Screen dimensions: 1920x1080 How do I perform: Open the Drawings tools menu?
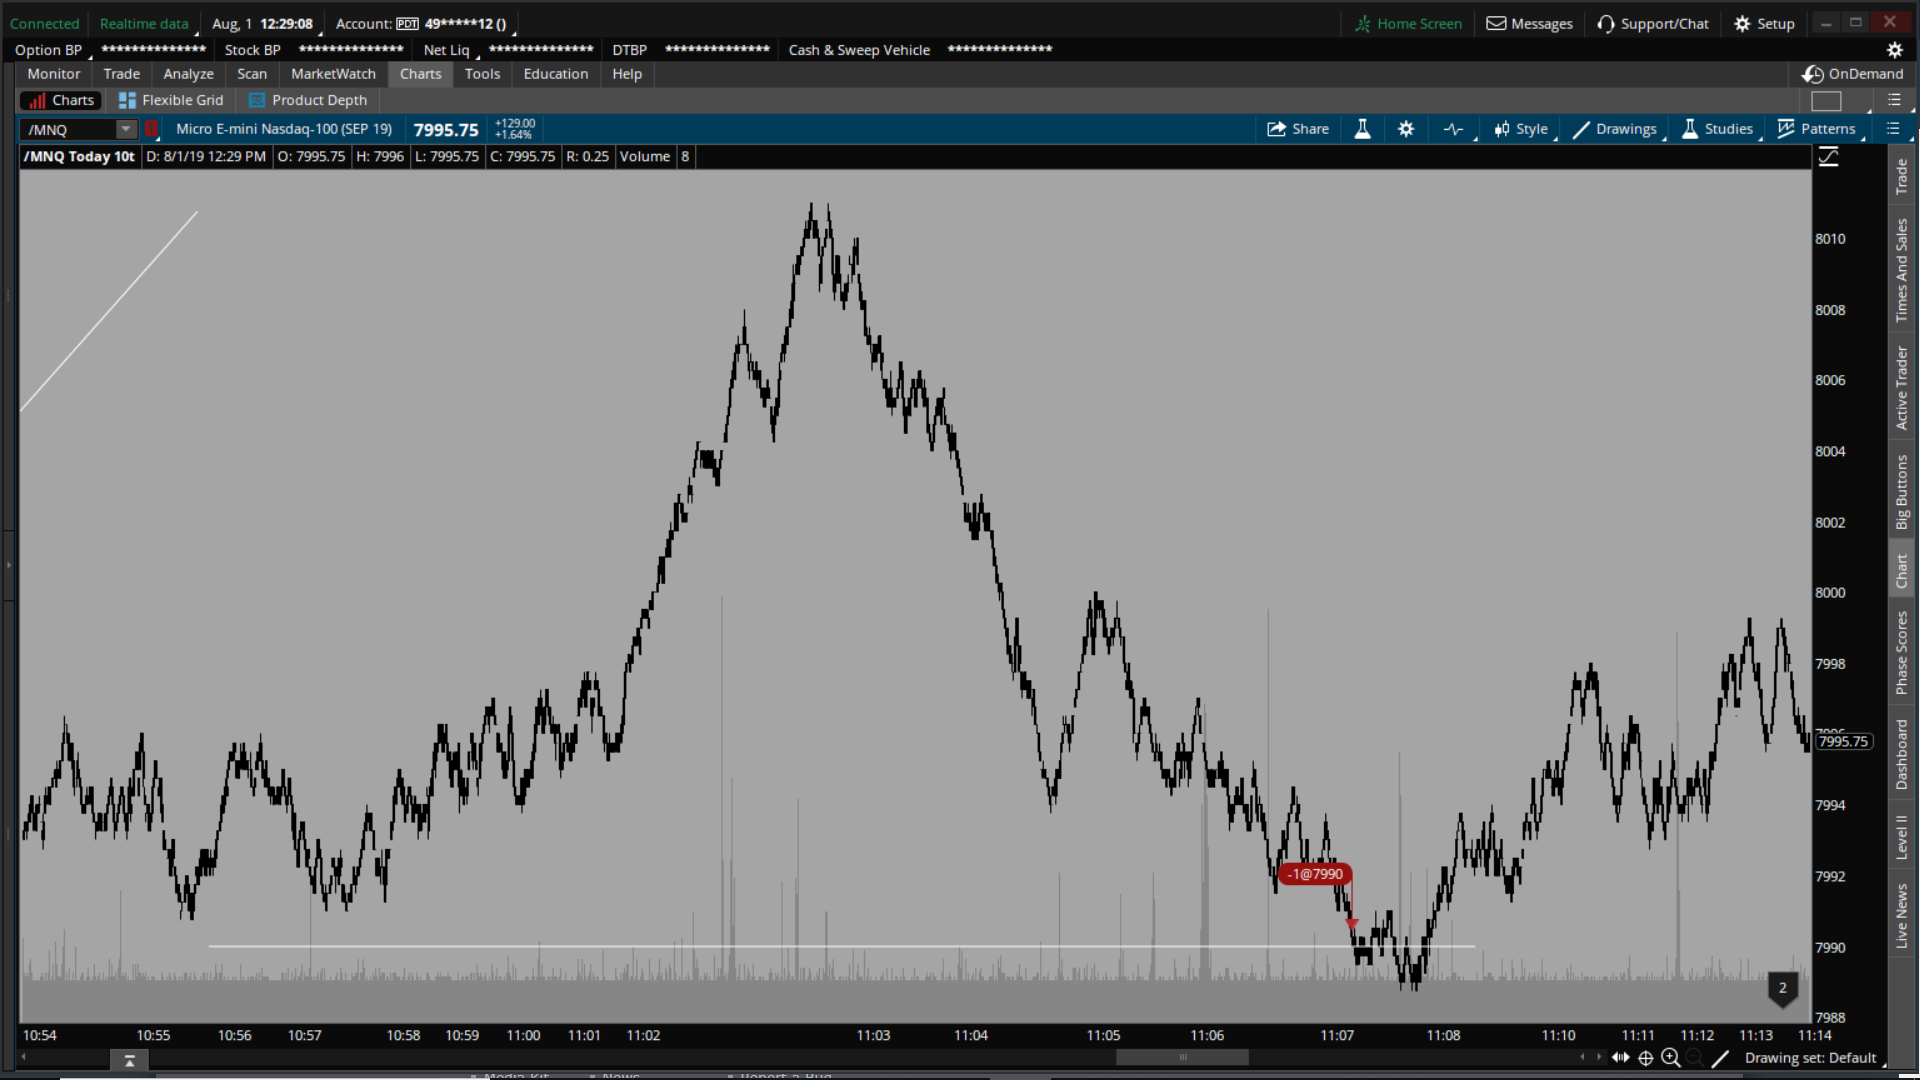(1615, 129)
